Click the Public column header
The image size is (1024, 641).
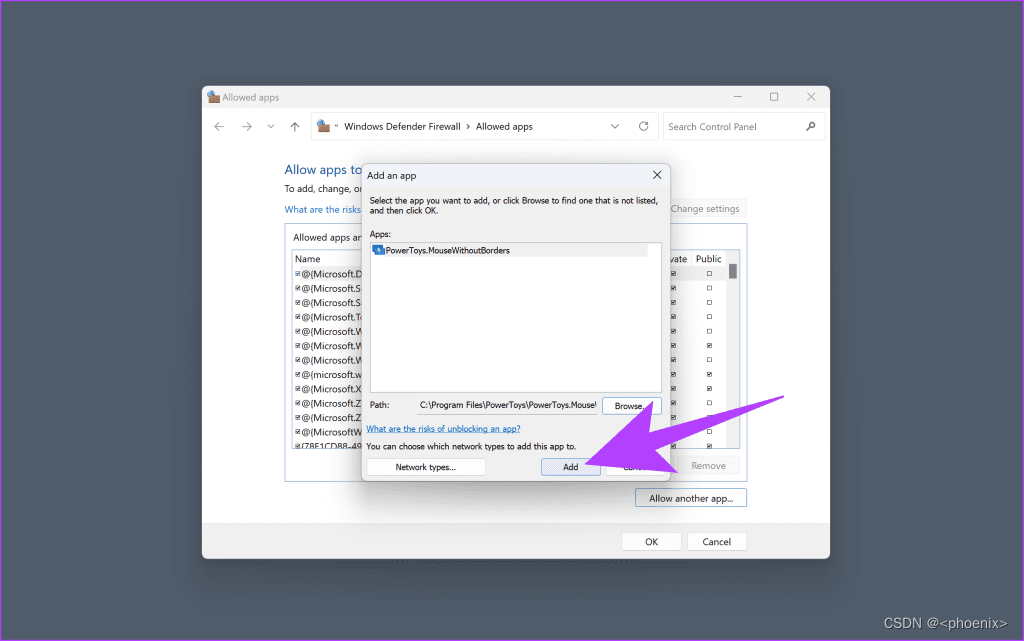(x=709, y=258)
